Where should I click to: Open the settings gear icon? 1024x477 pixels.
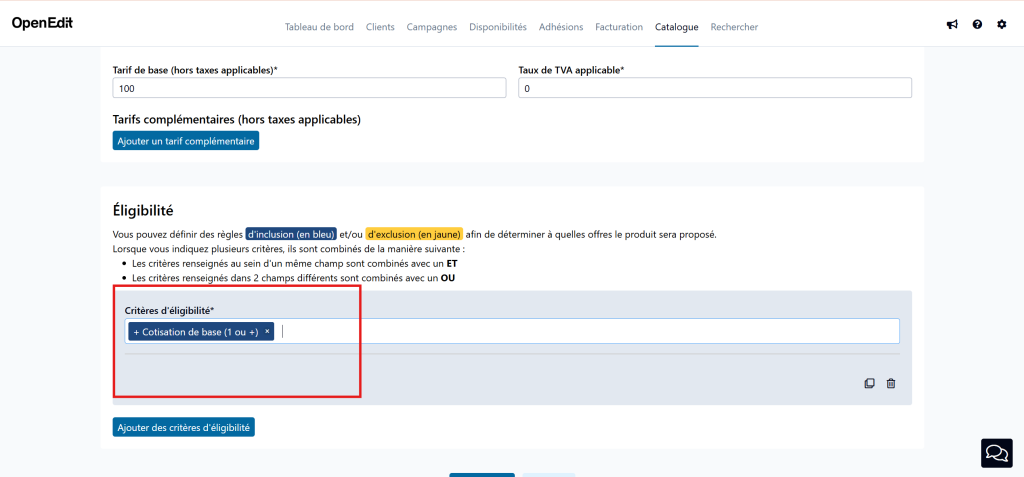(1001, 25)
